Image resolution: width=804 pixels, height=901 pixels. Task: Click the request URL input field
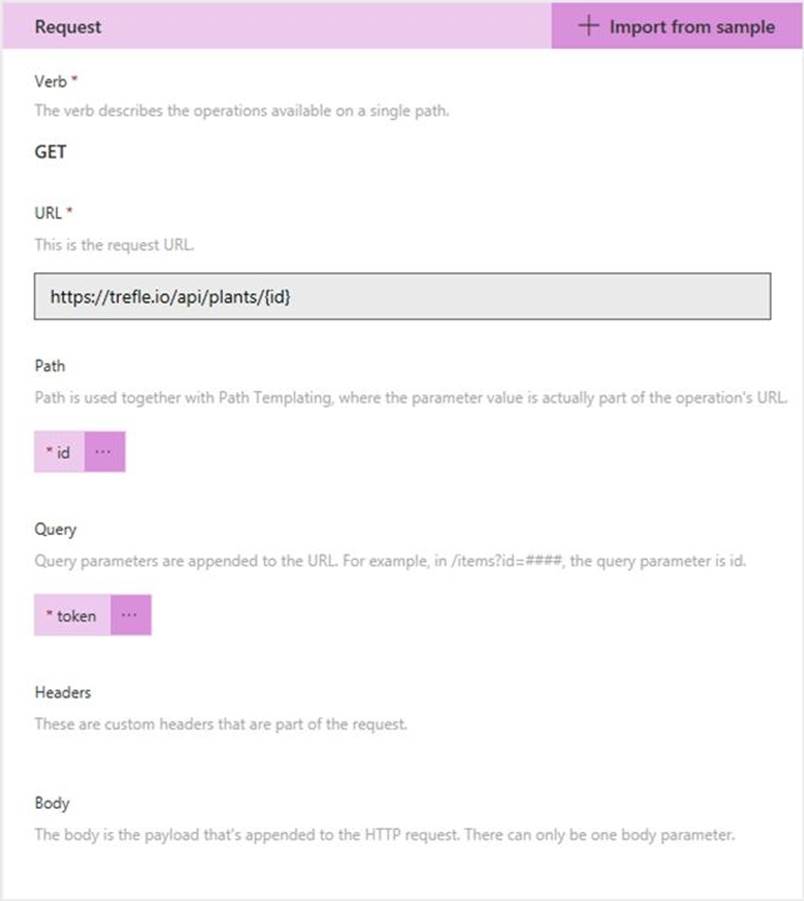click(x=402, y=297)
